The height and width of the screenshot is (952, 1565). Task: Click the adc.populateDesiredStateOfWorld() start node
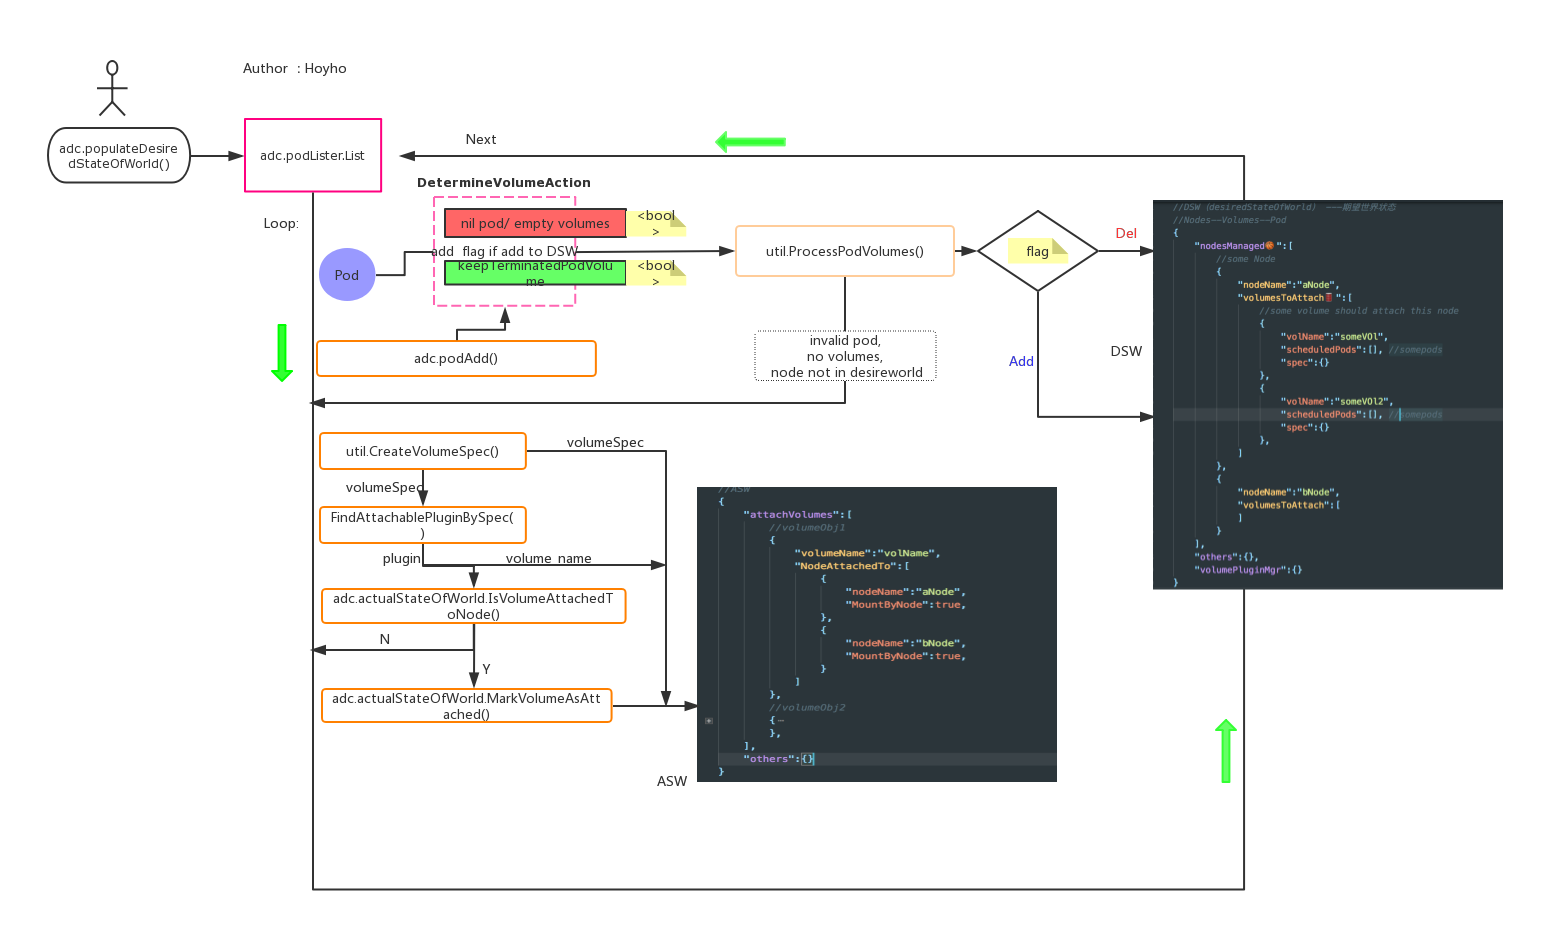click(x=119, y=156)
